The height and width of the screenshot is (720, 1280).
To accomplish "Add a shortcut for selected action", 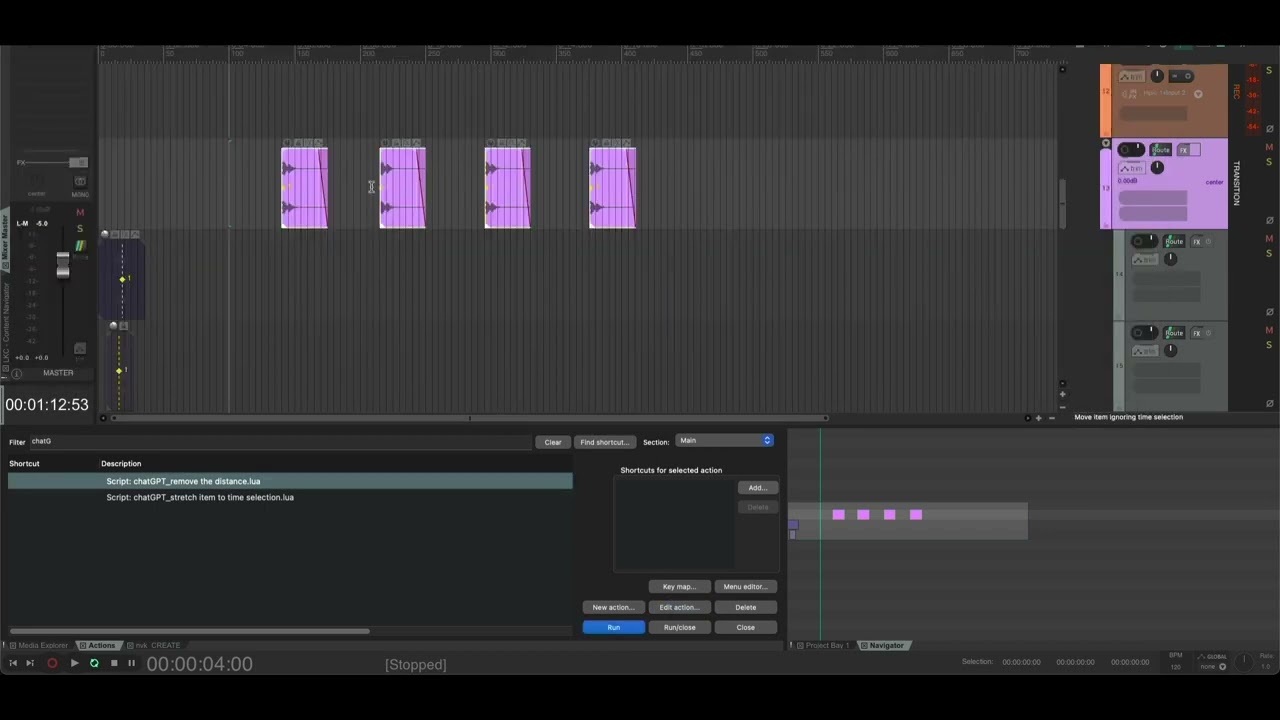I will tap(758, 488).
